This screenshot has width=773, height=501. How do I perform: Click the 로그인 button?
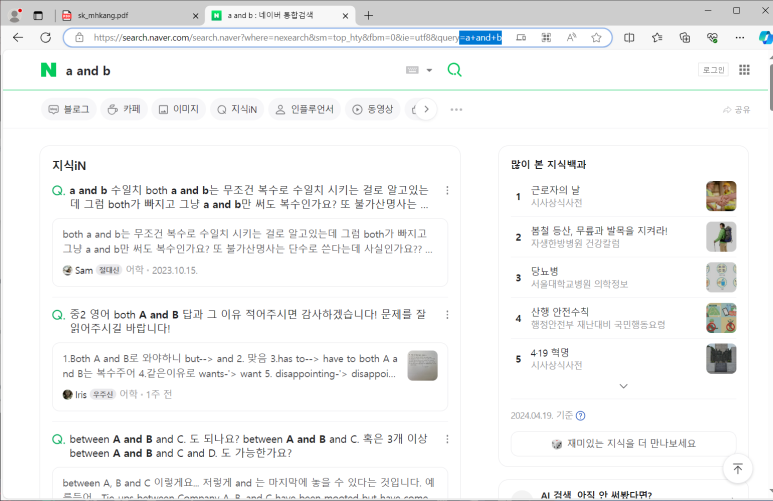pos(713,70)
